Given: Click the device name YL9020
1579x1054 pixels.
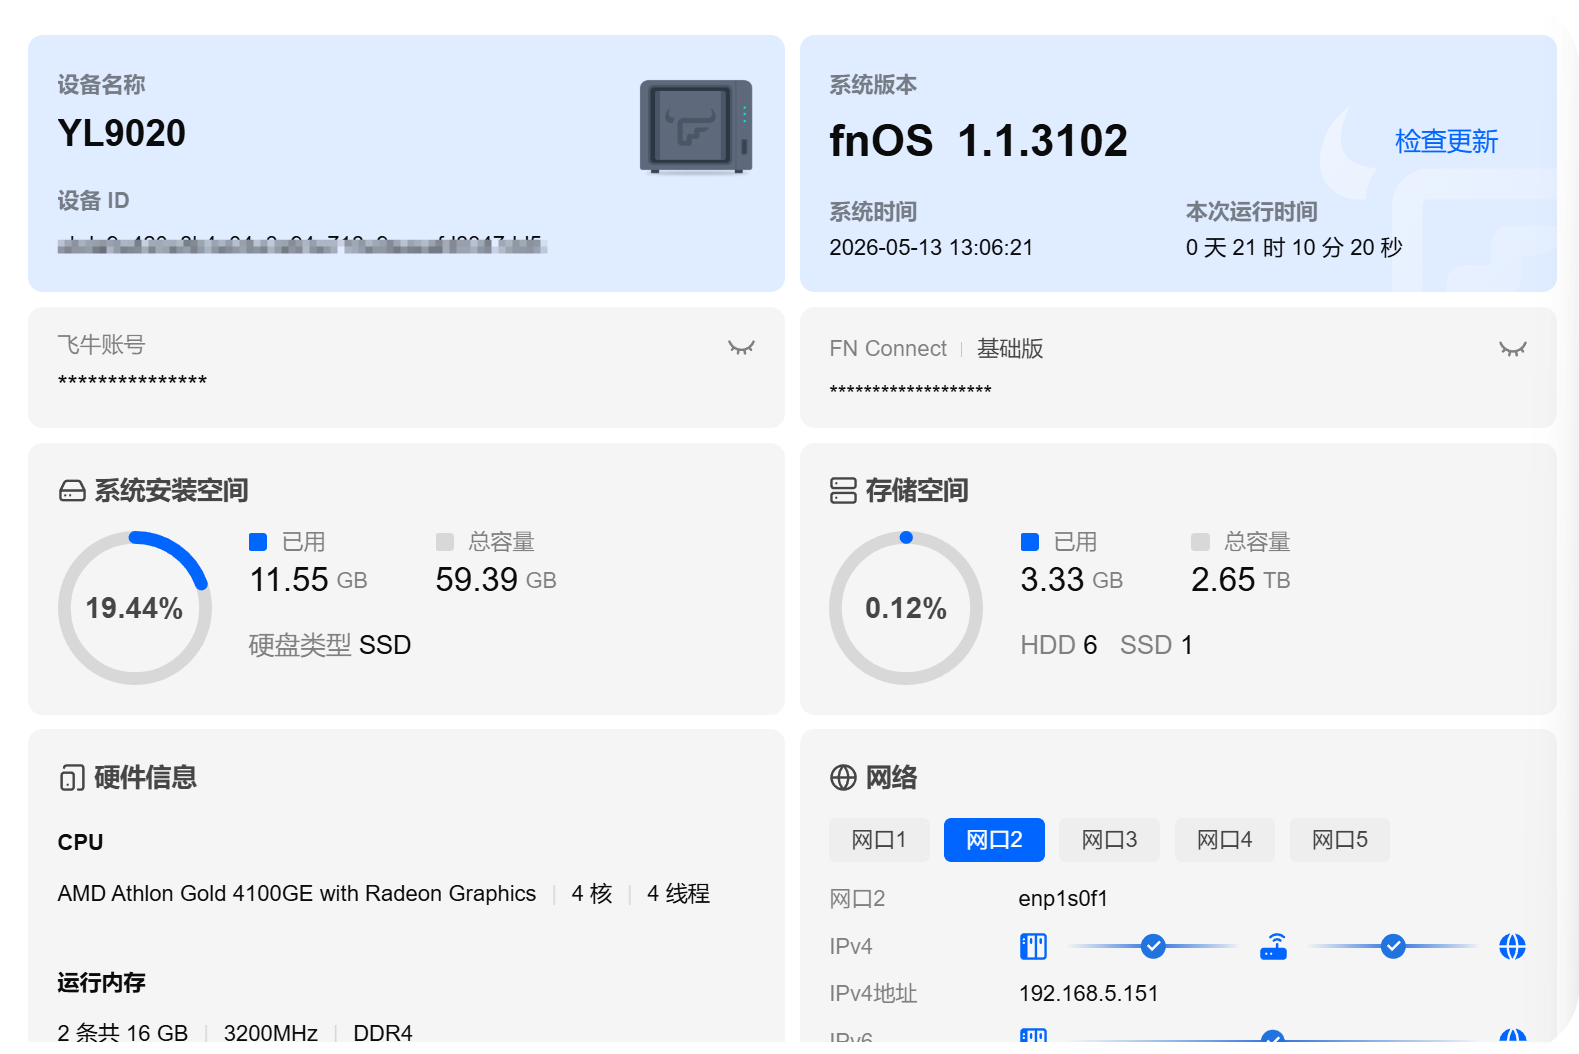Looking at the screenshot, I should [122, 133].
